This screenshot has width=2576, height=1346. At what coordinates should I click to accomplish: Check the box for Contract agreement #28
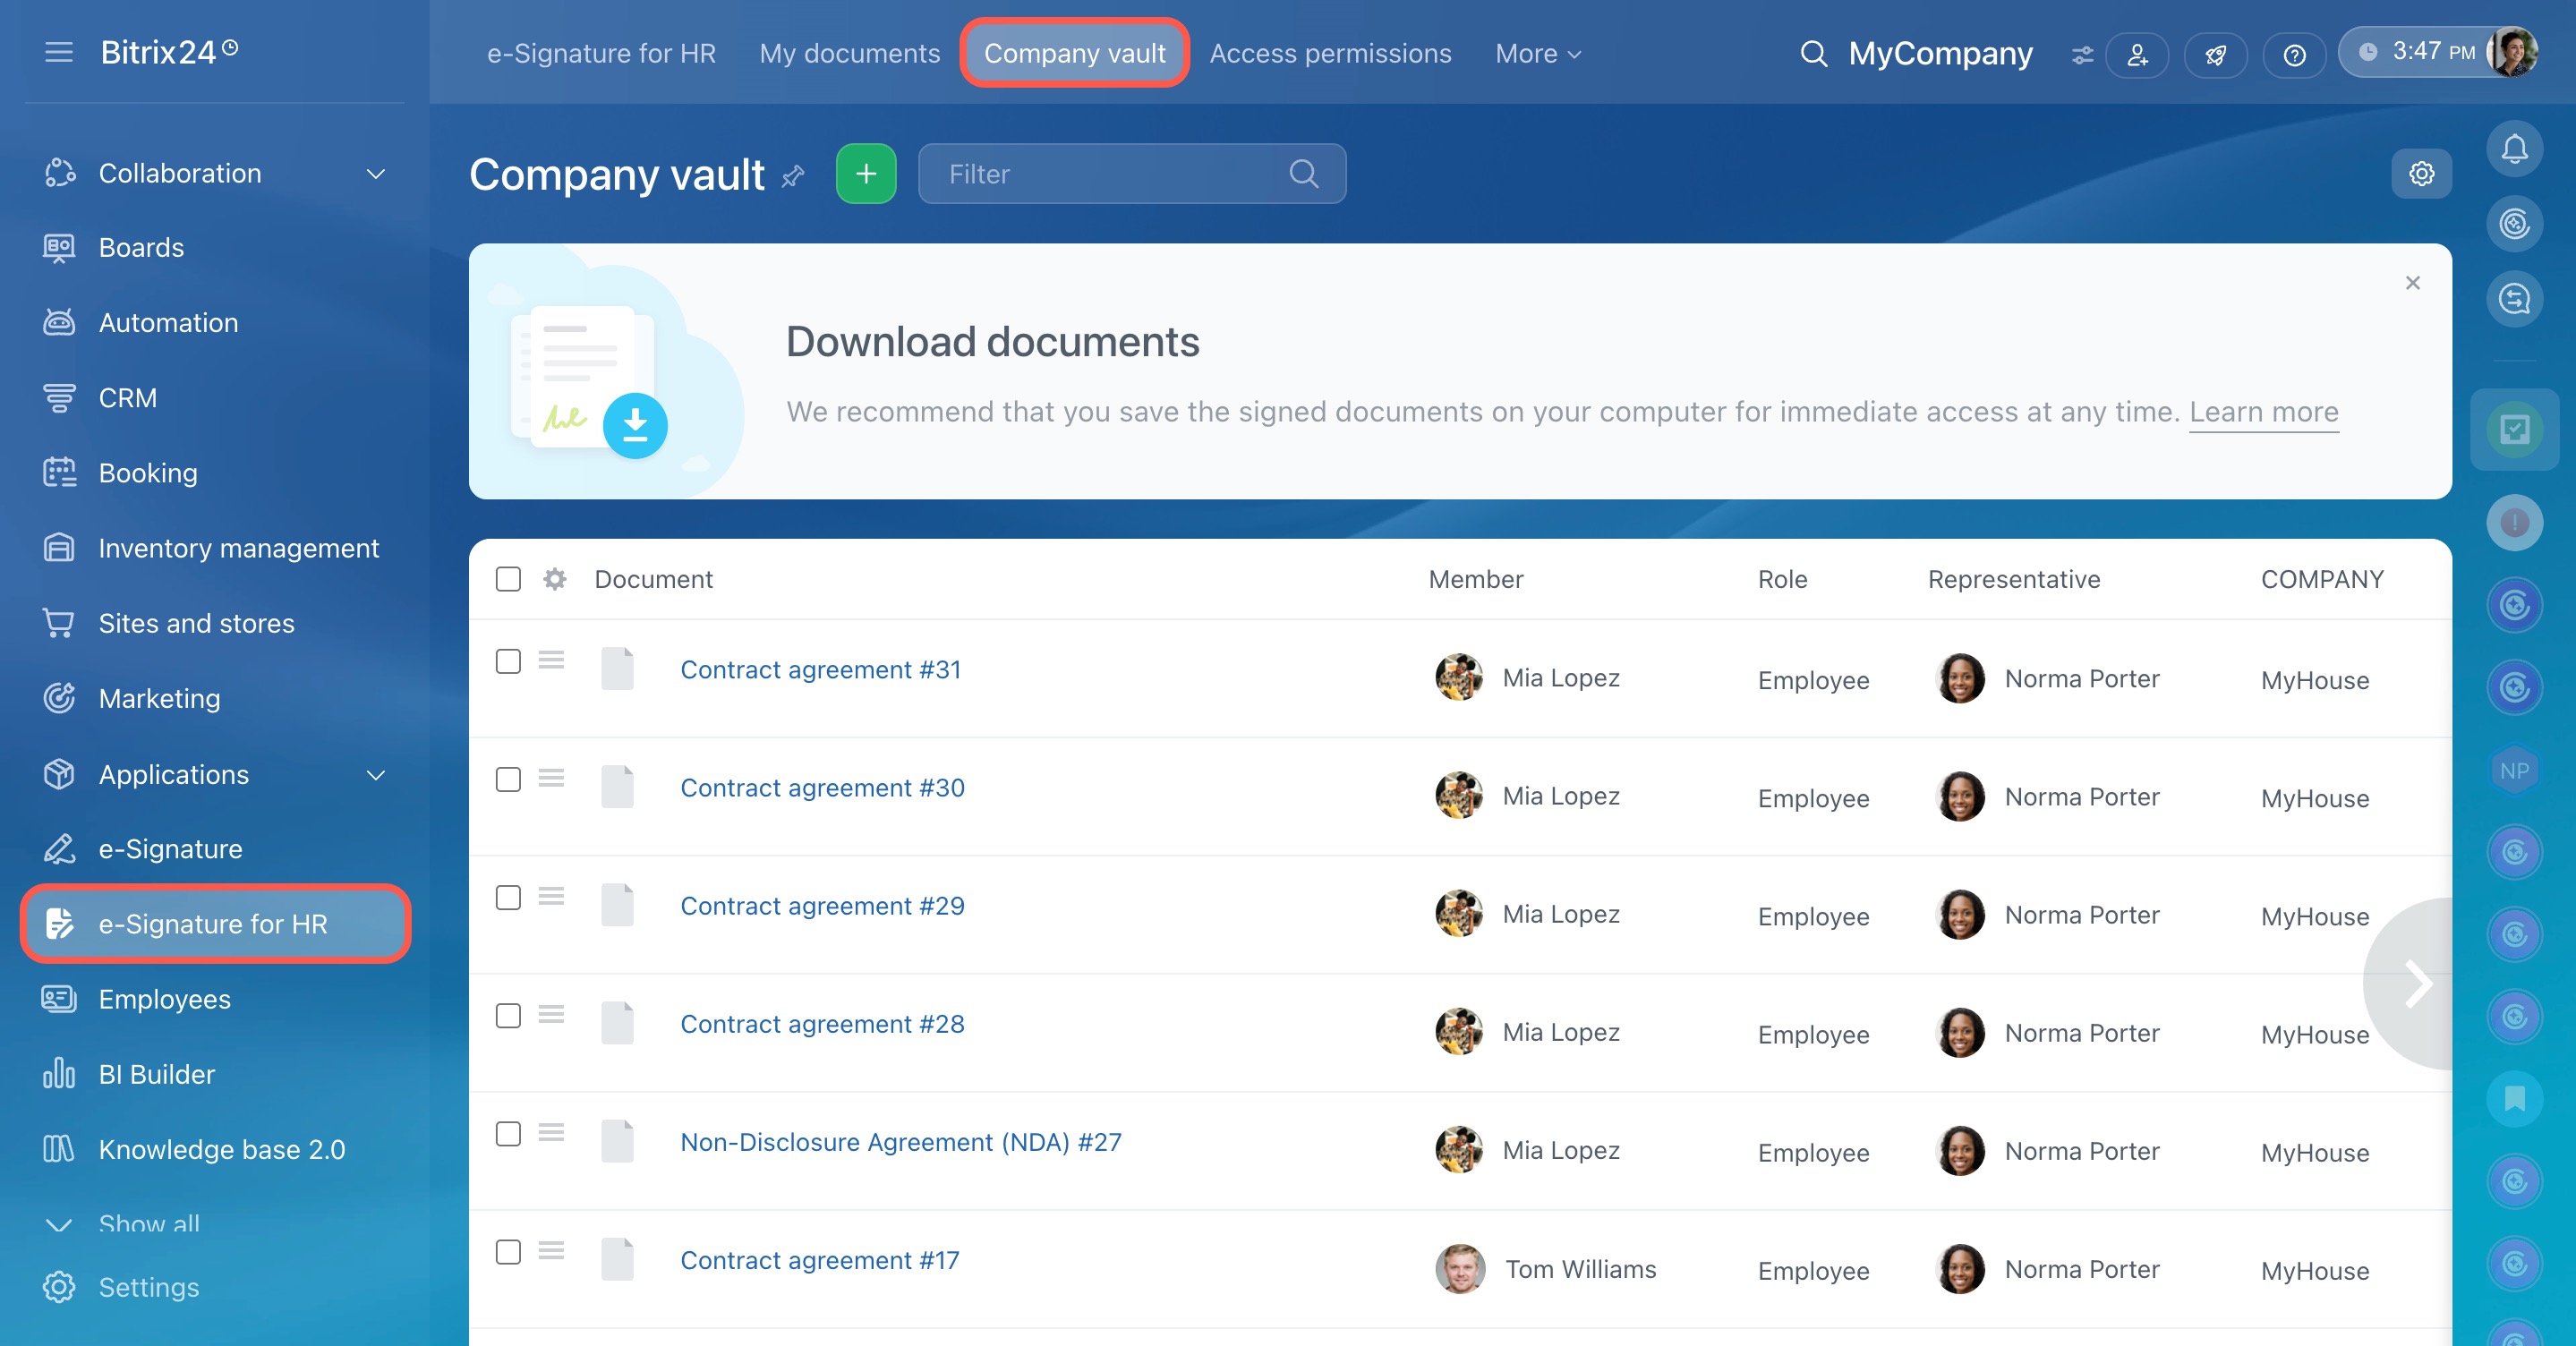pos(508,1015)
